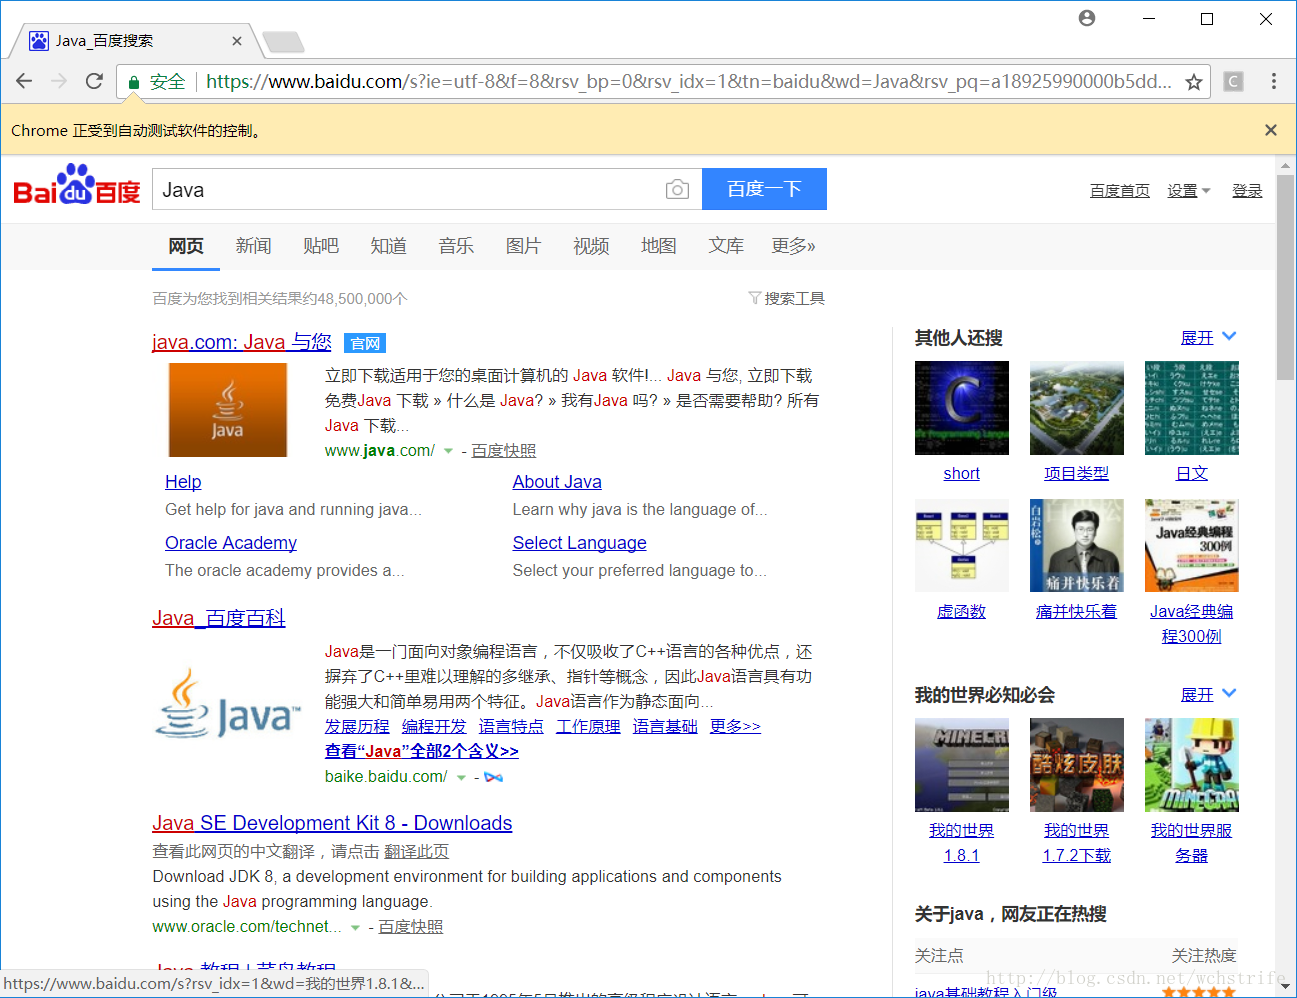Open the java.com: Java 与您 result
Image resolution: width=1297 pixels, height=998 pixels.
[242, 342]
